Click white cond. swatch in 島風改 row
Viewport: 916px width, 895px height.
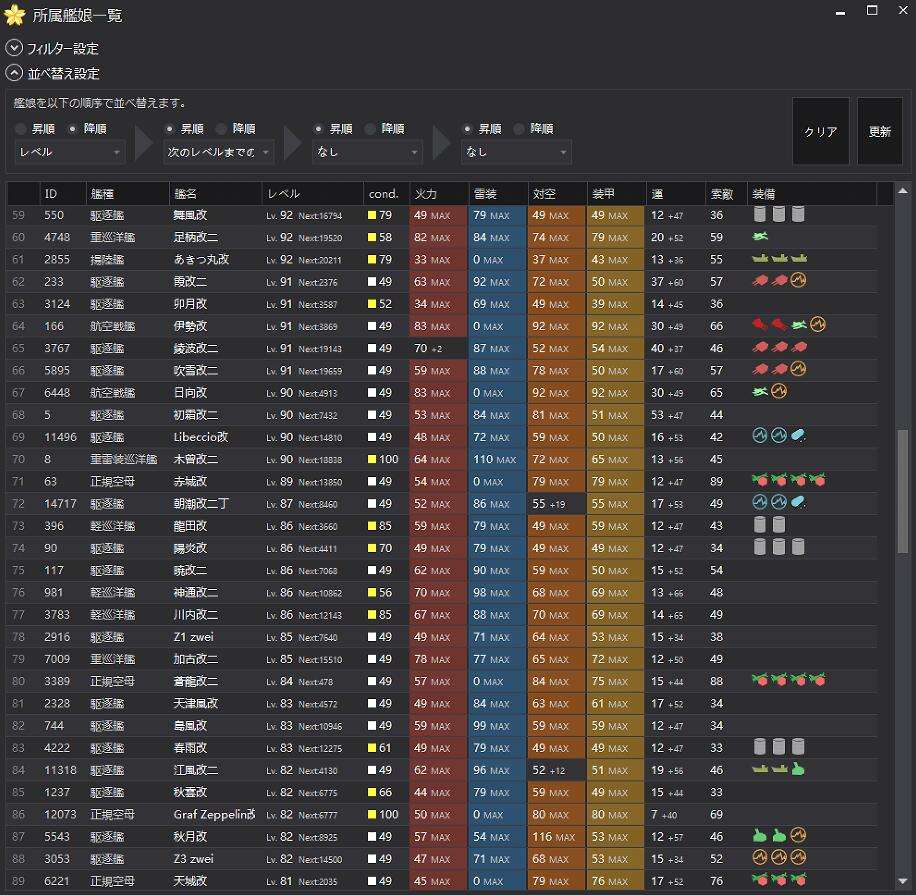pyautogui.click(x=372, y=726)
